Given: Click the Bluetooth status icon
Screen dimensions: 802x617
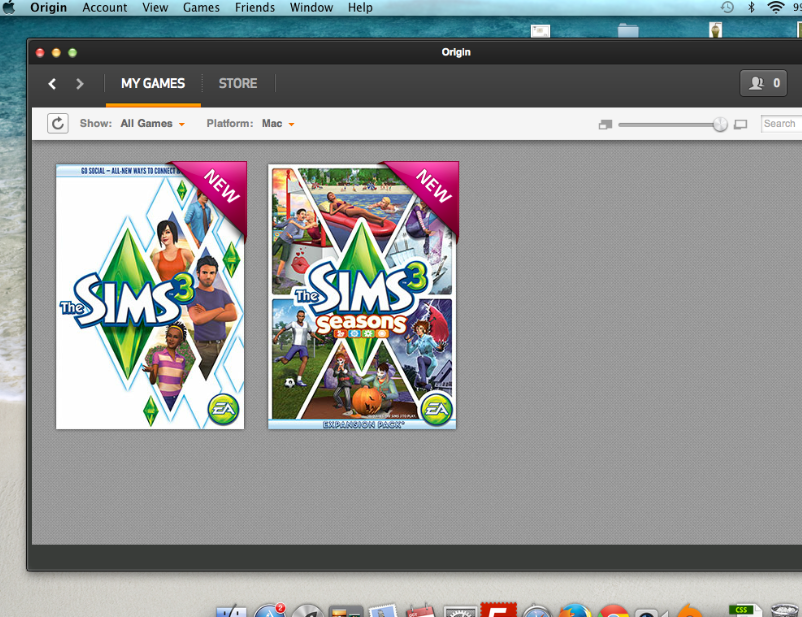Looking at the screenshot, I should coord(751,7).
